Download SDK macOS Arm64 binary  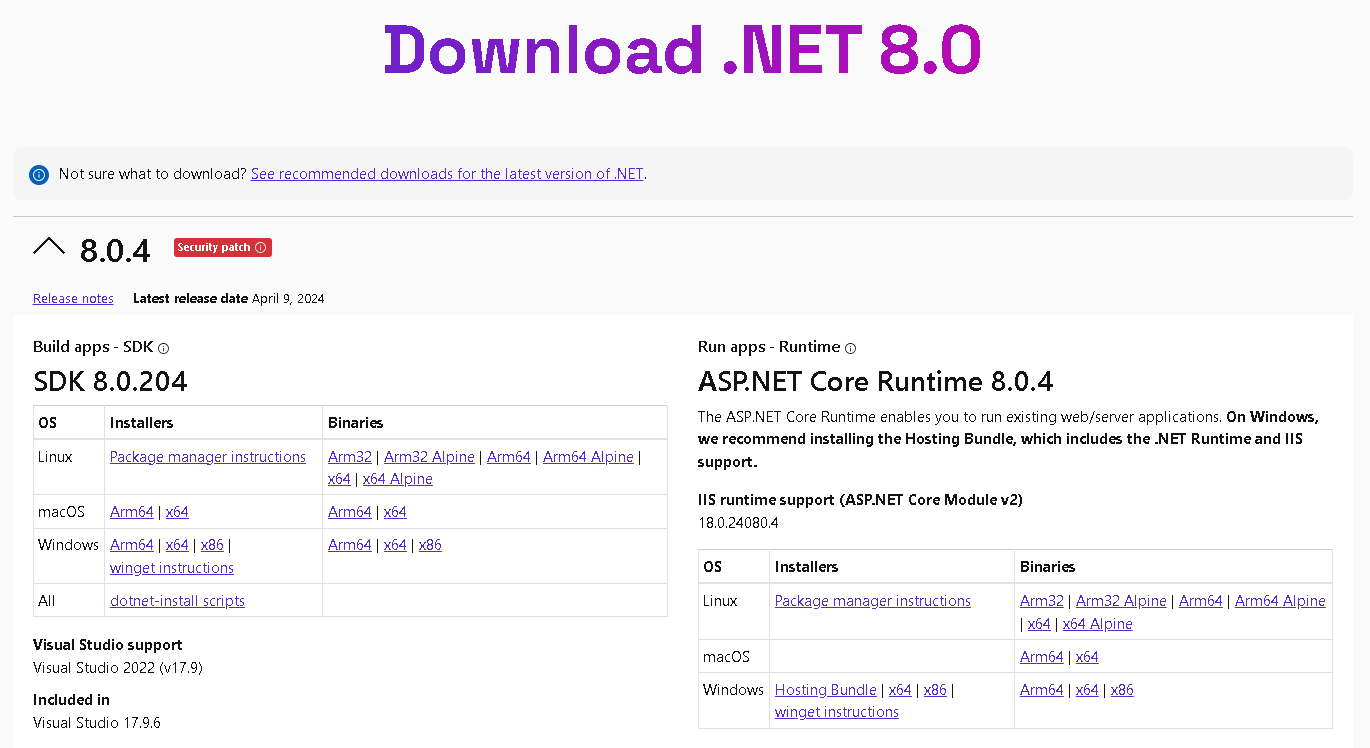(350, 512)
